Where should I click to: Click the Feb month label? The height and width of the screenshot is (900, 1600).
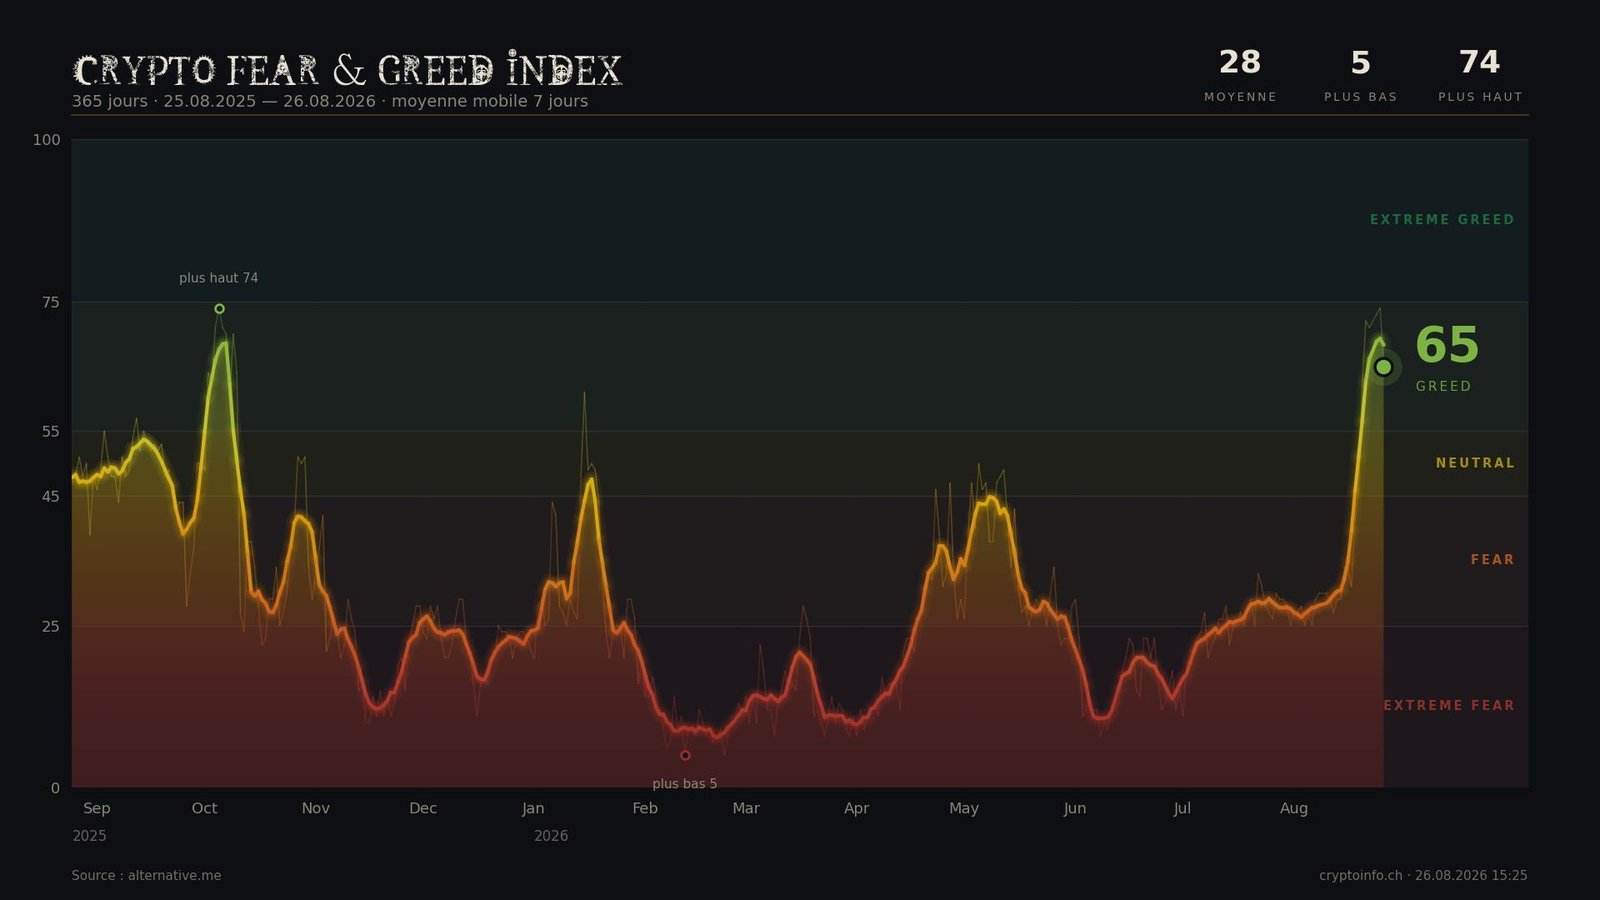(645, 808)
